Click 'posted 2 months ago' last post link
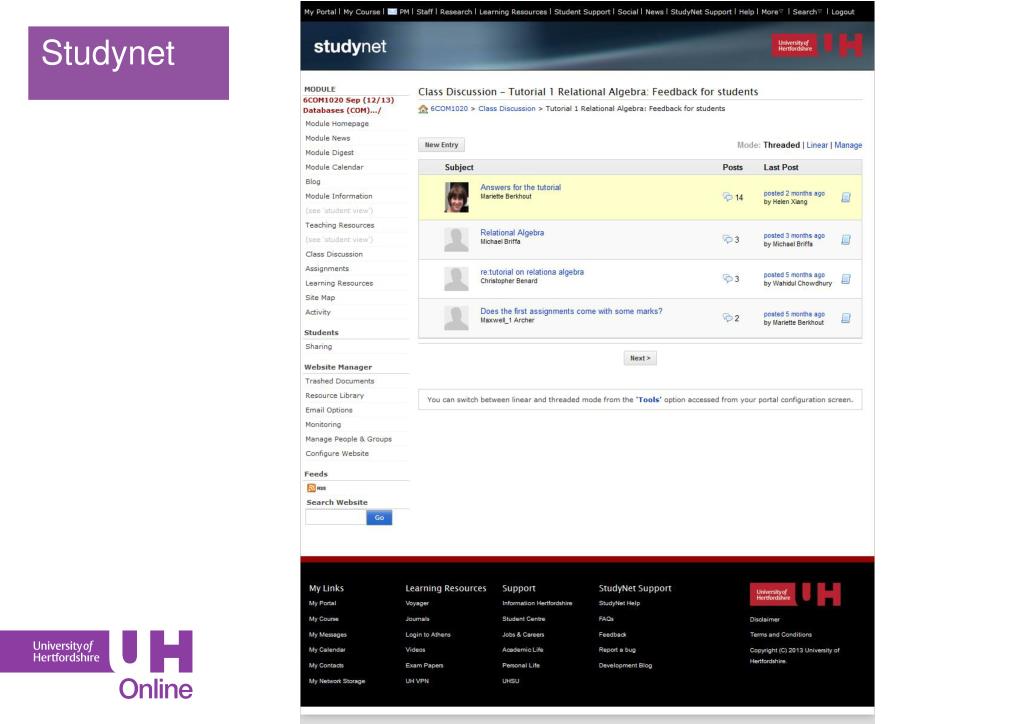The width and height of the screenshot is (1024, 724). pos(794,193)
